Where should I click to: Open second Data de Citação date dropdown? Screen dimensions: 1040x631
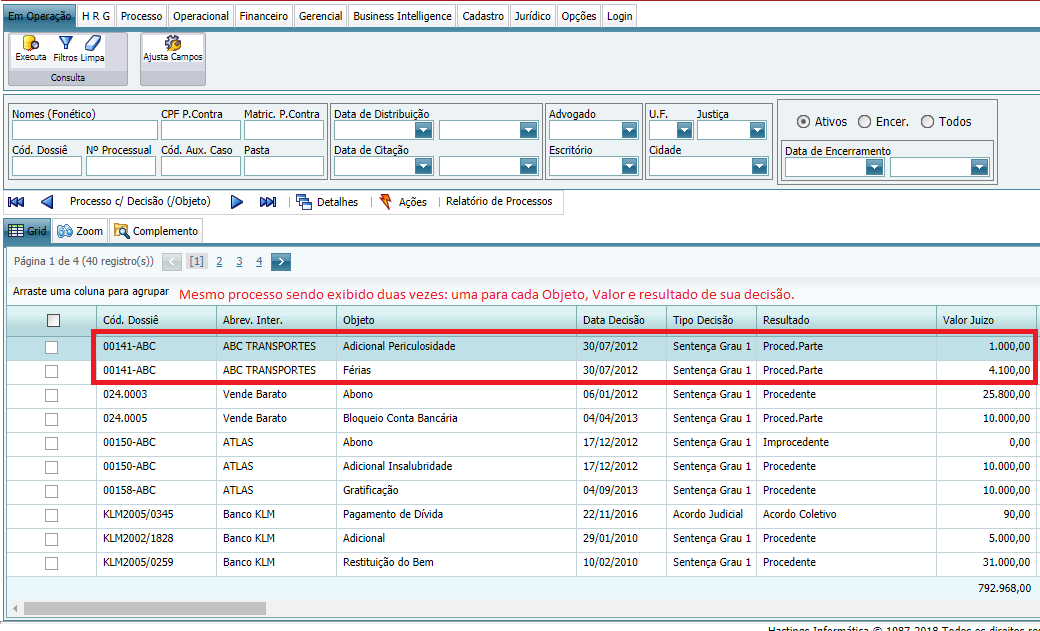point(529,166)
